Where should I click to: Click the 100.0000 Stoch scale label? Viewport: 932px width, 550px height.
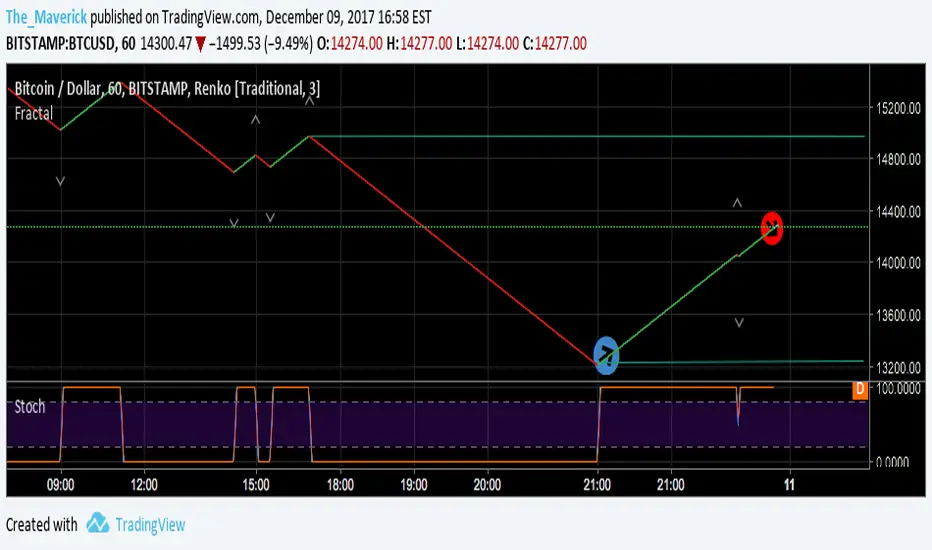click(898, 388)
